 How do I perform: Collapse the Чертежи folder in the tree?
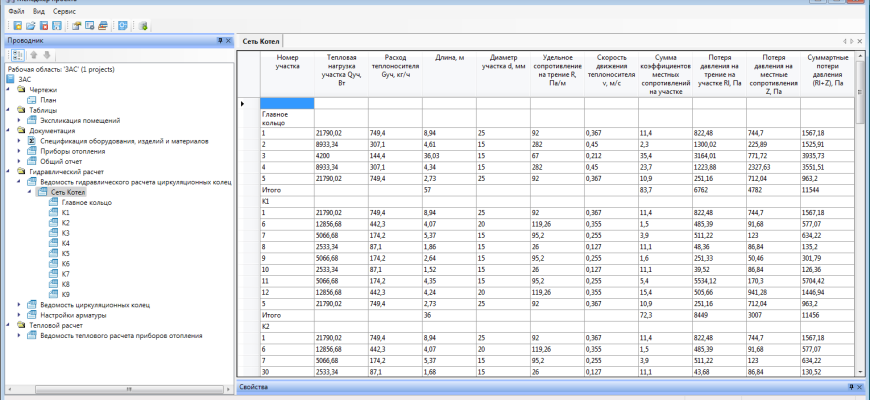click(x=9, y=89)
